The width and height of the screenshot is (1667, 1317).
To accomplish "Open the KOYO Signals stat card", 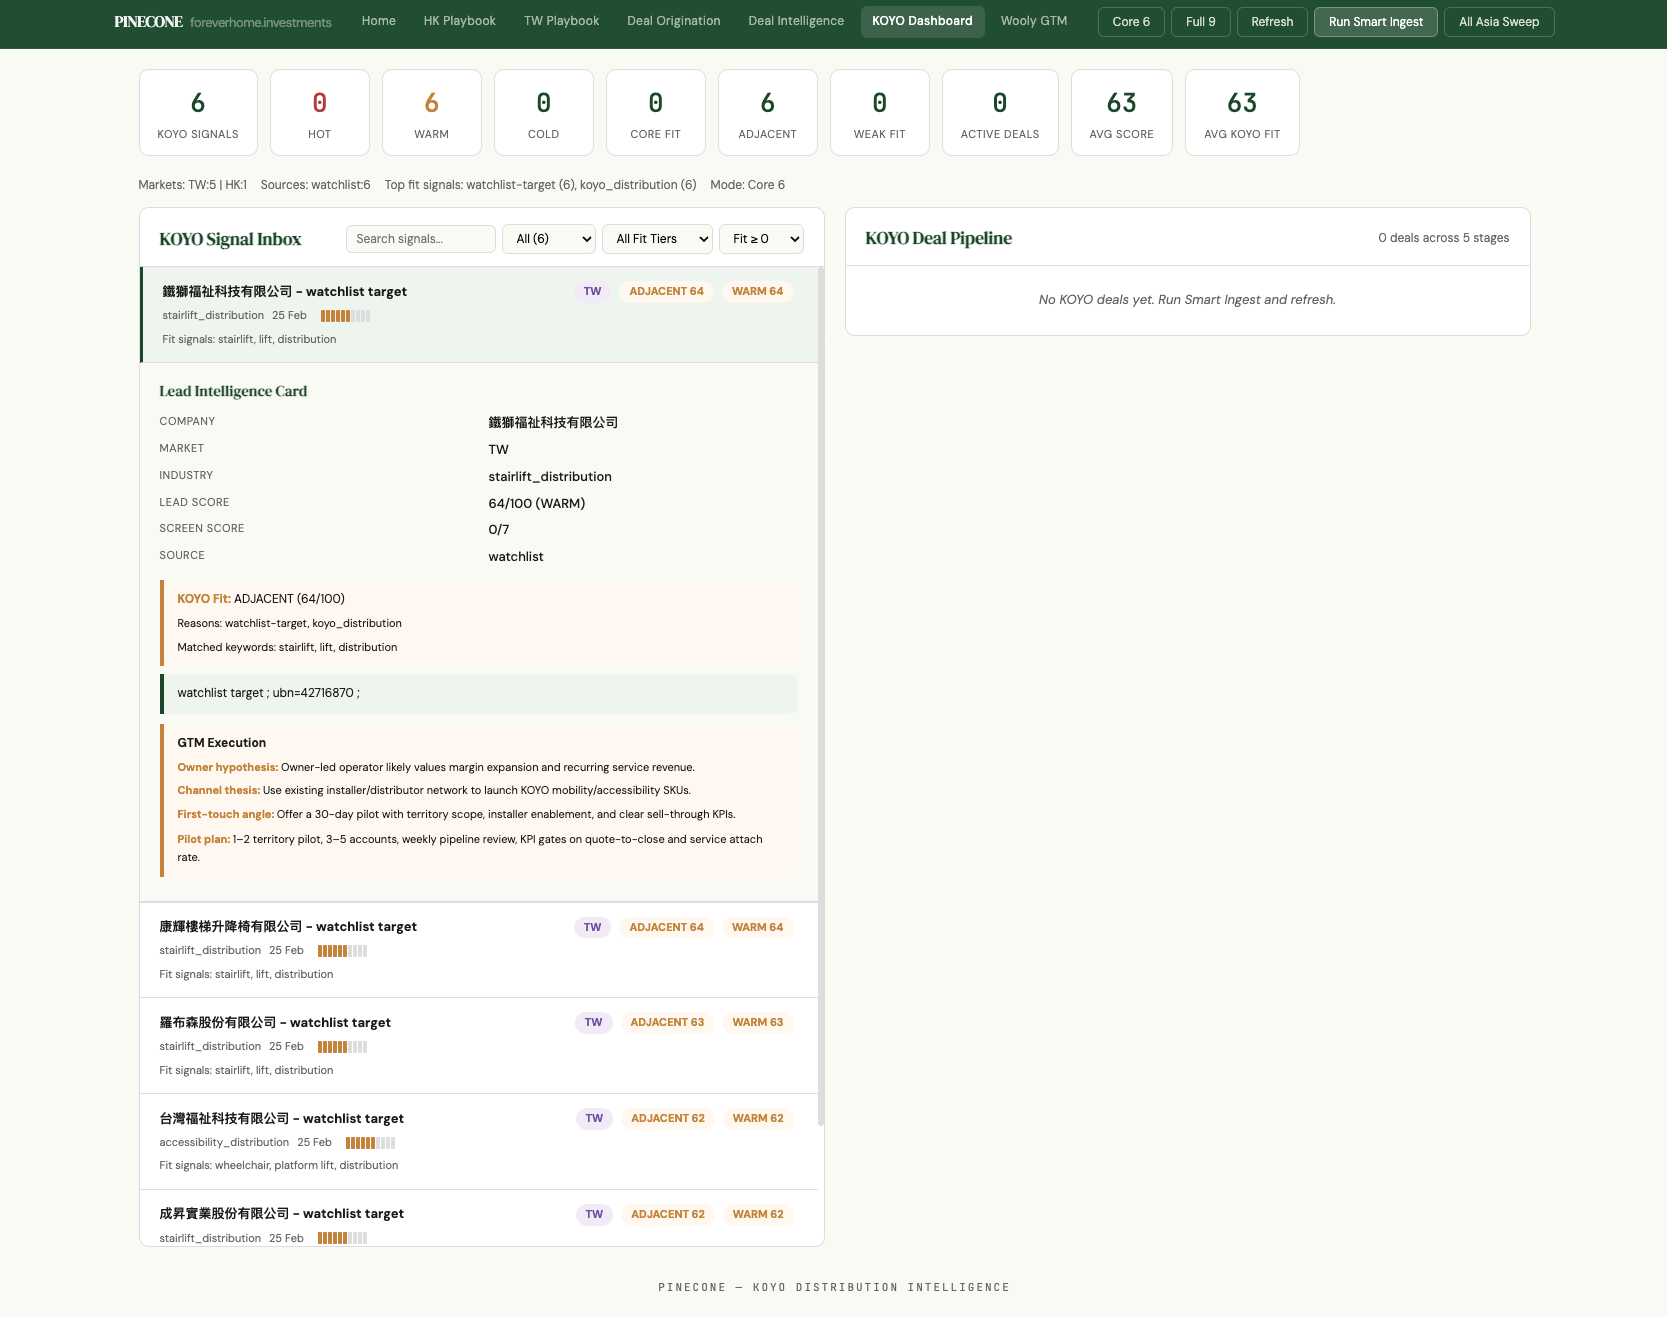I will pyautogui.click(x=197, y=111).
